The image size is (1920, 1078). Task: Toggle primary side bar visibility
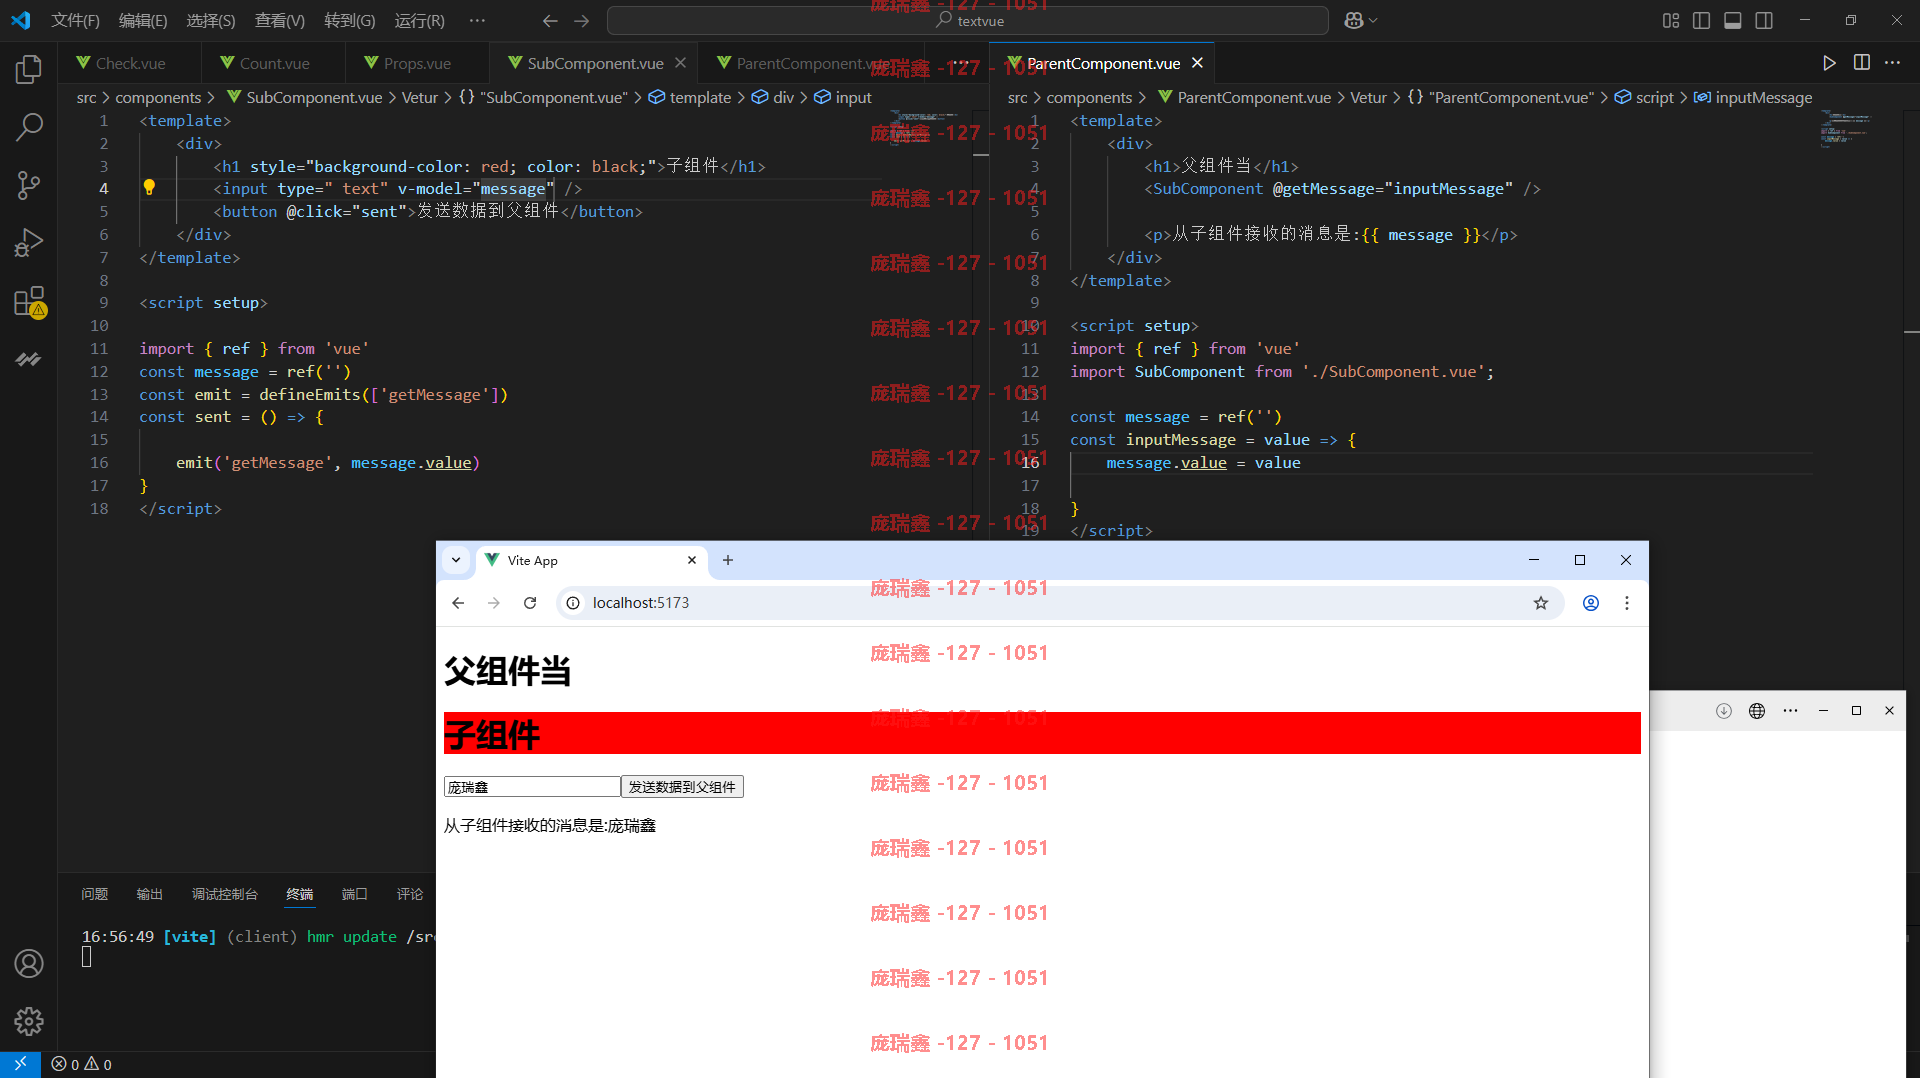(x=1701, y=20)
